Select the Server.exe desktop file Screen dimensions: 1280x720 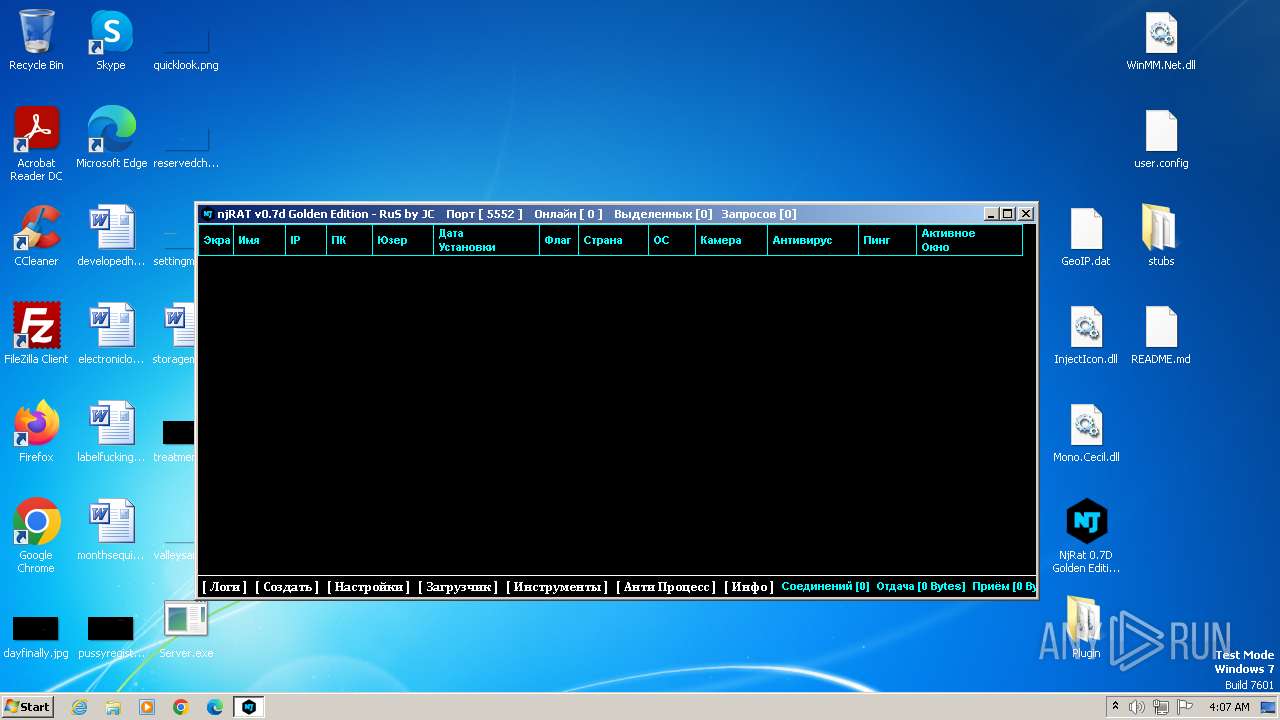tap(186, 629)
